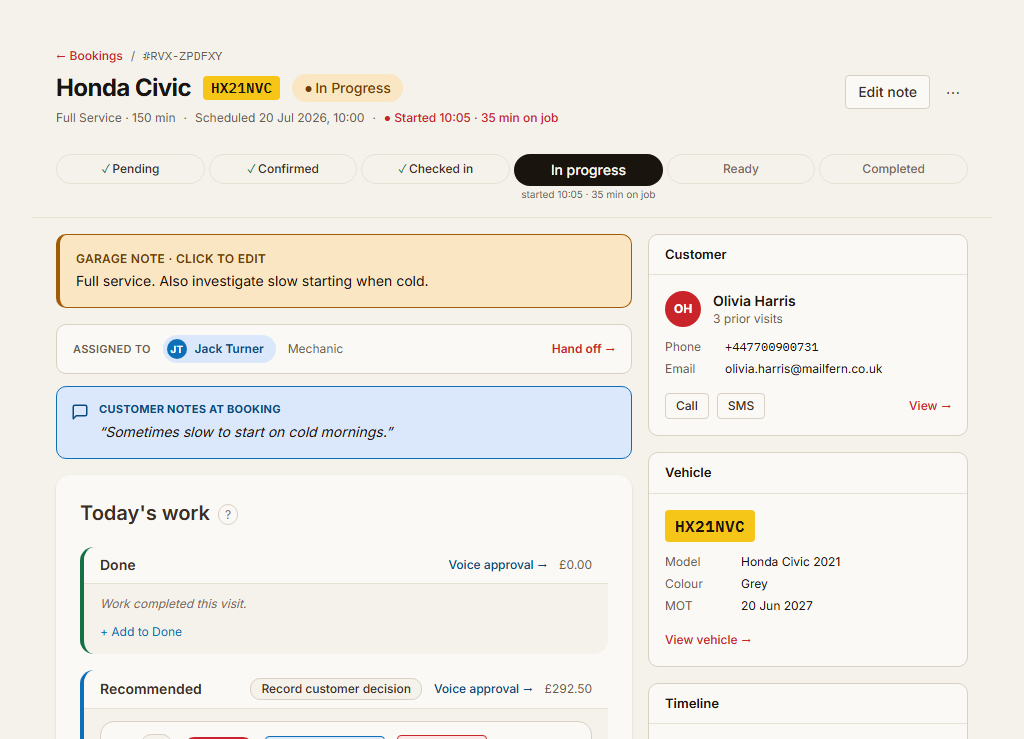Click the HX21NVC plate badge next to title
The width and height of the screenshot is (1024, 739).
[x=241, y=88]
